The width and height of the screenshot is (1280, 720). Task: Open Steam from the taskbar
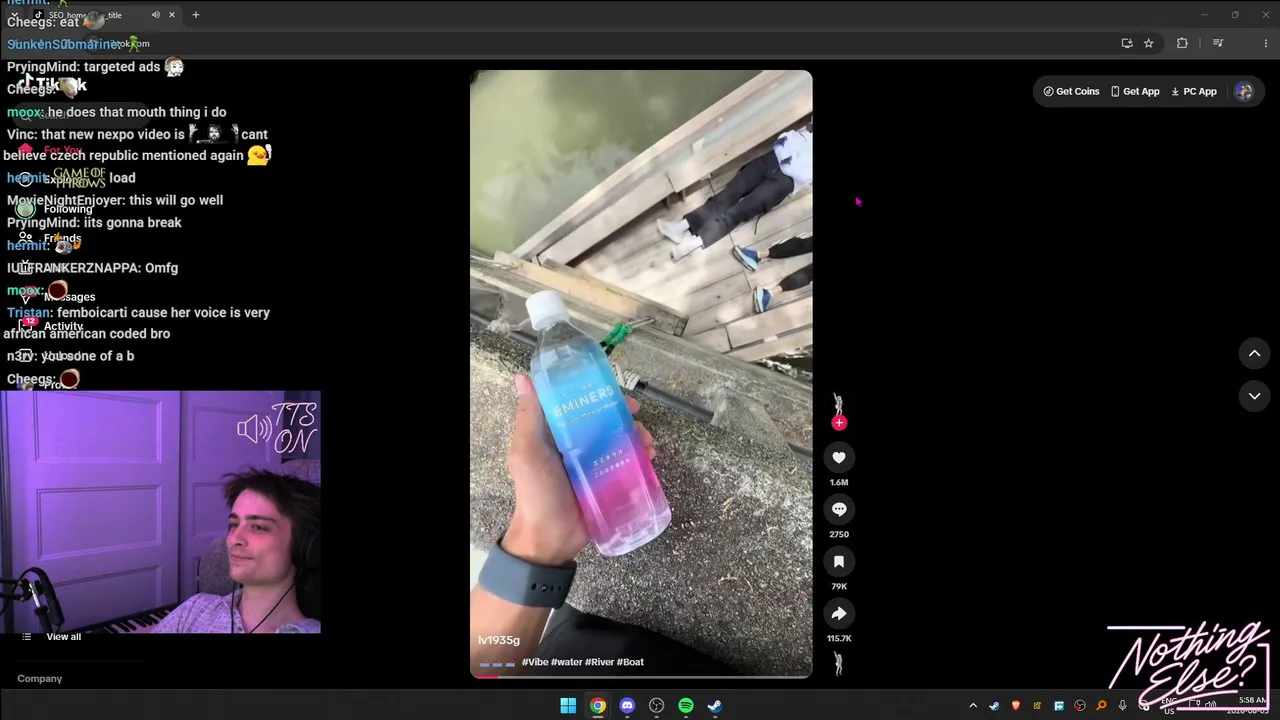tap(715, 706)
